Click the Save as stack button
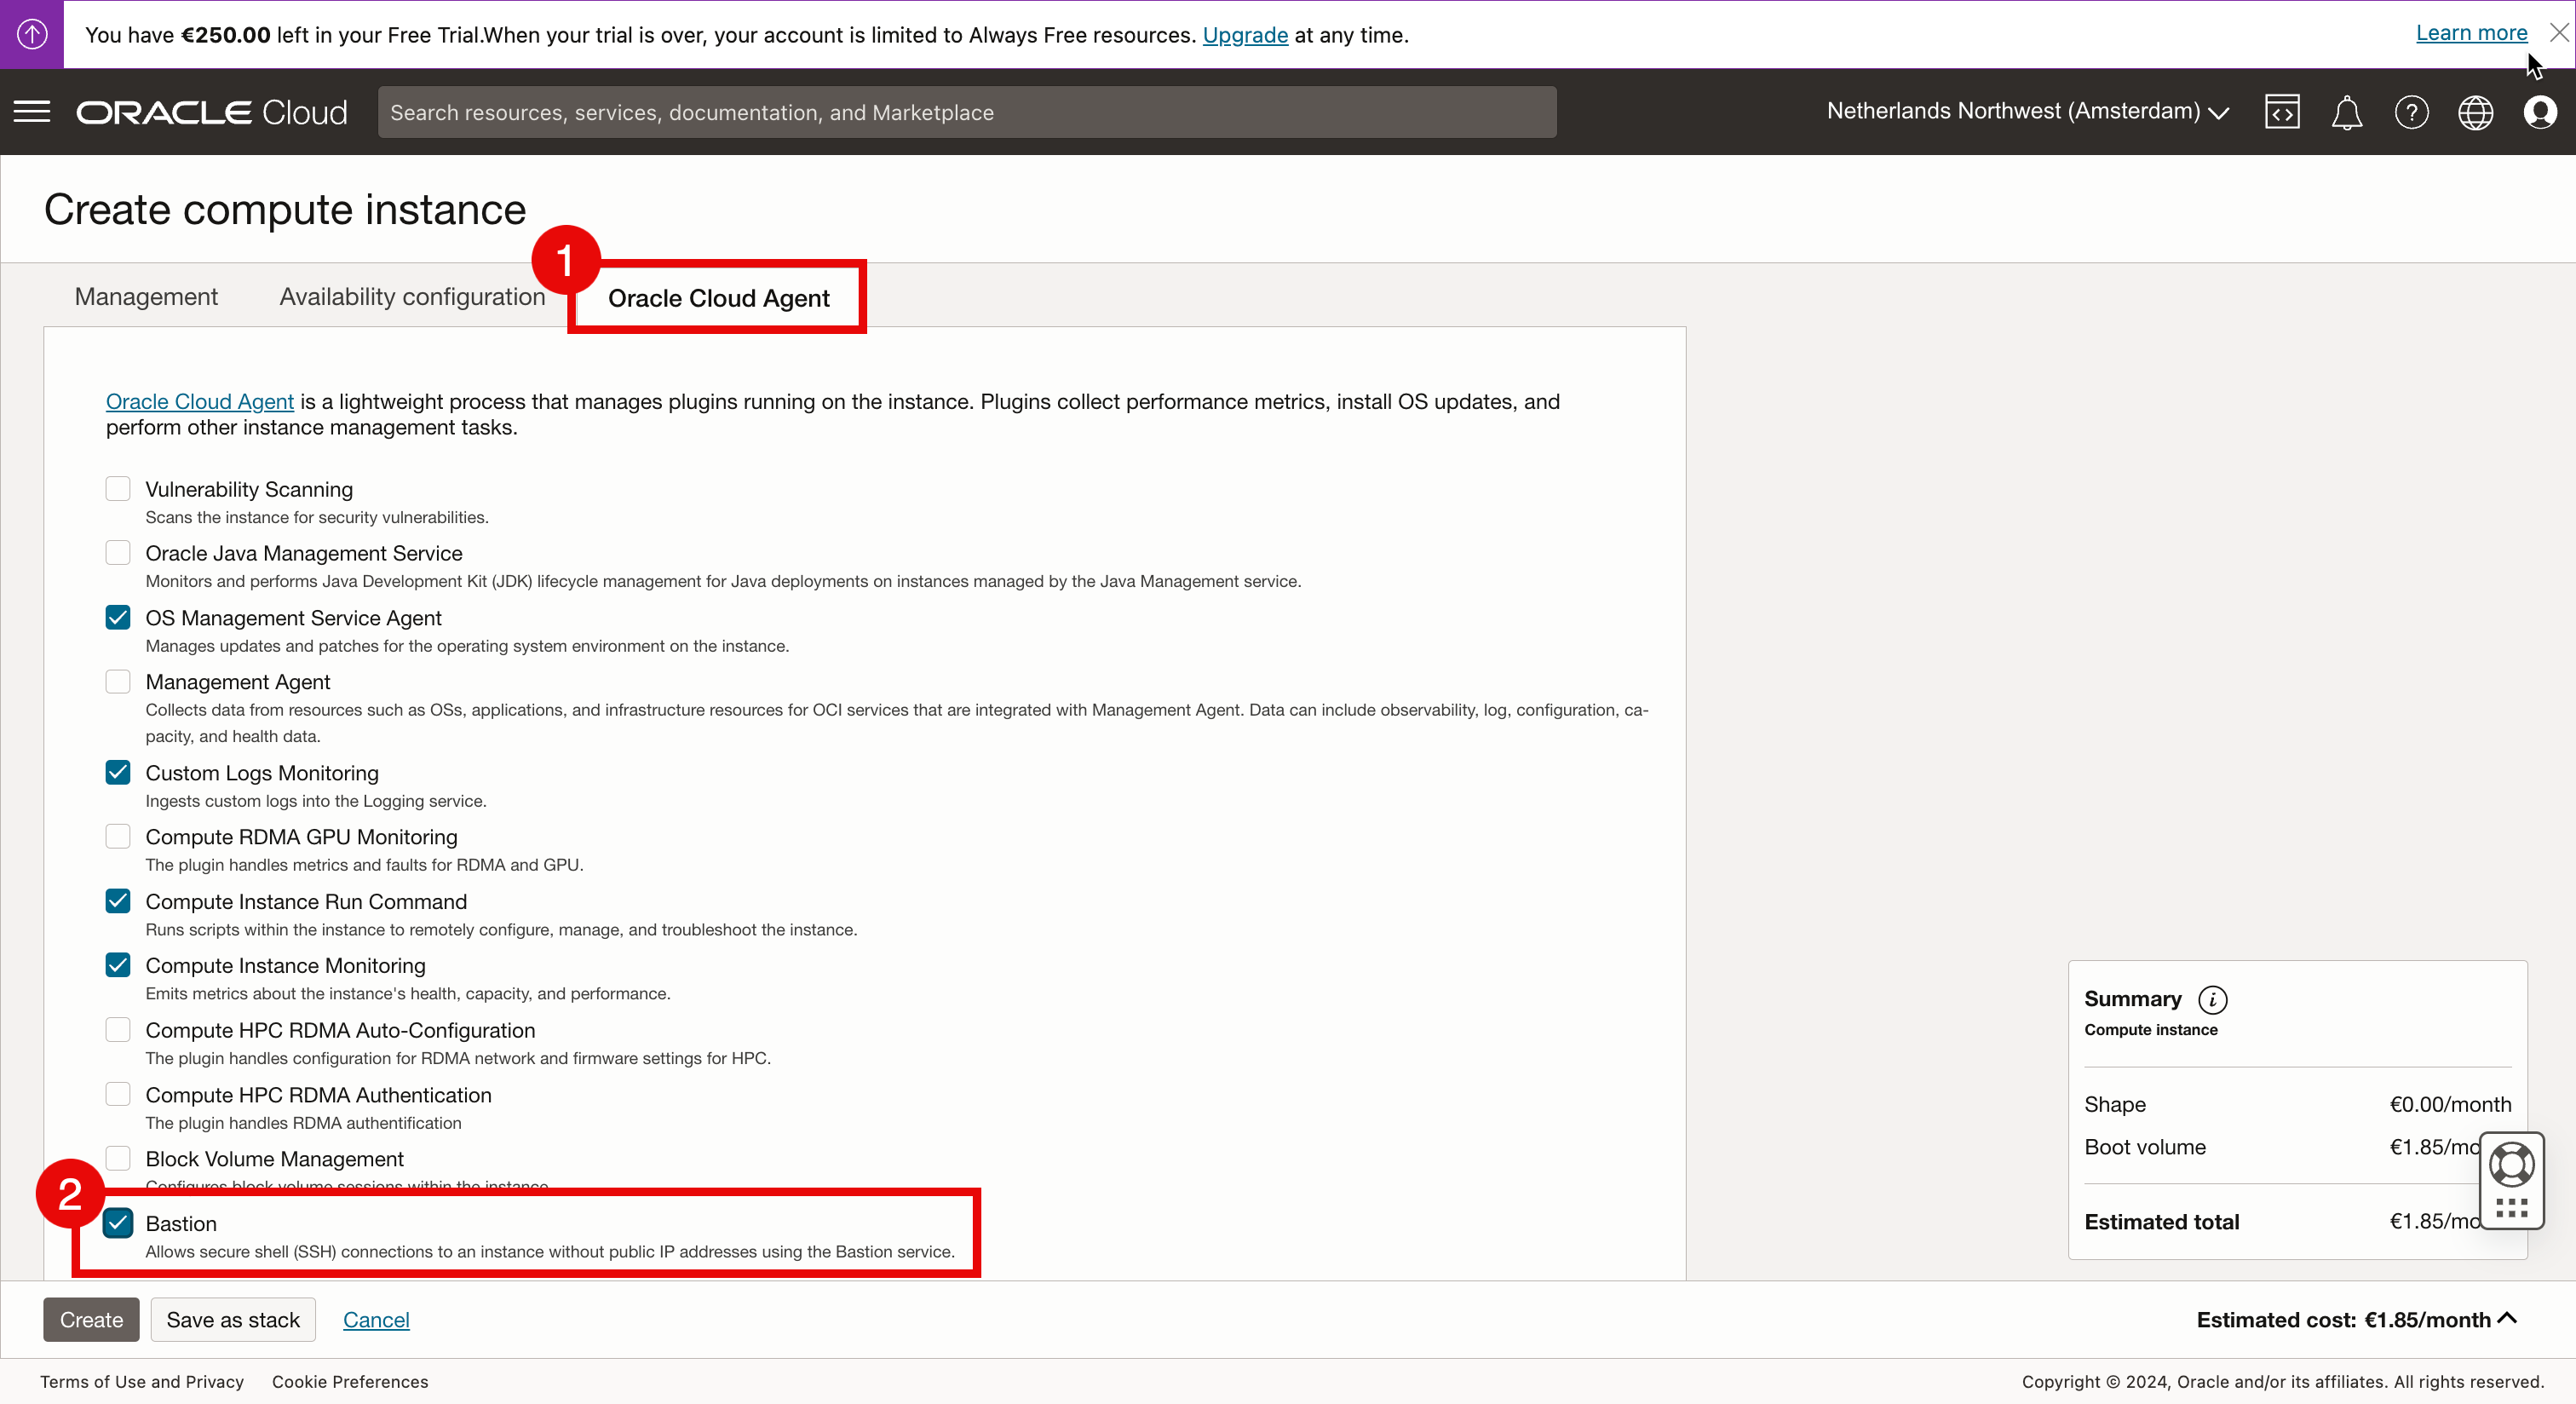 (233, 1319)
